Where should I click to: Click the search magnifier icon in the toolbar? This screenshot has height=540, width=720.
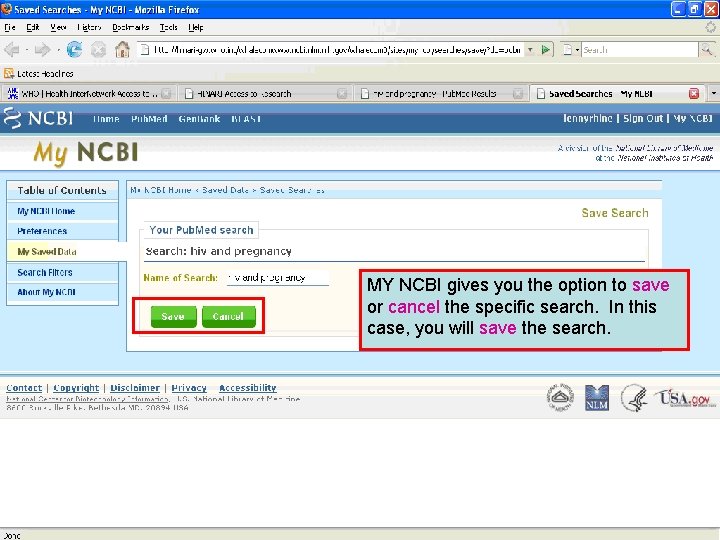pyautogui.click(x=706, y=49)
